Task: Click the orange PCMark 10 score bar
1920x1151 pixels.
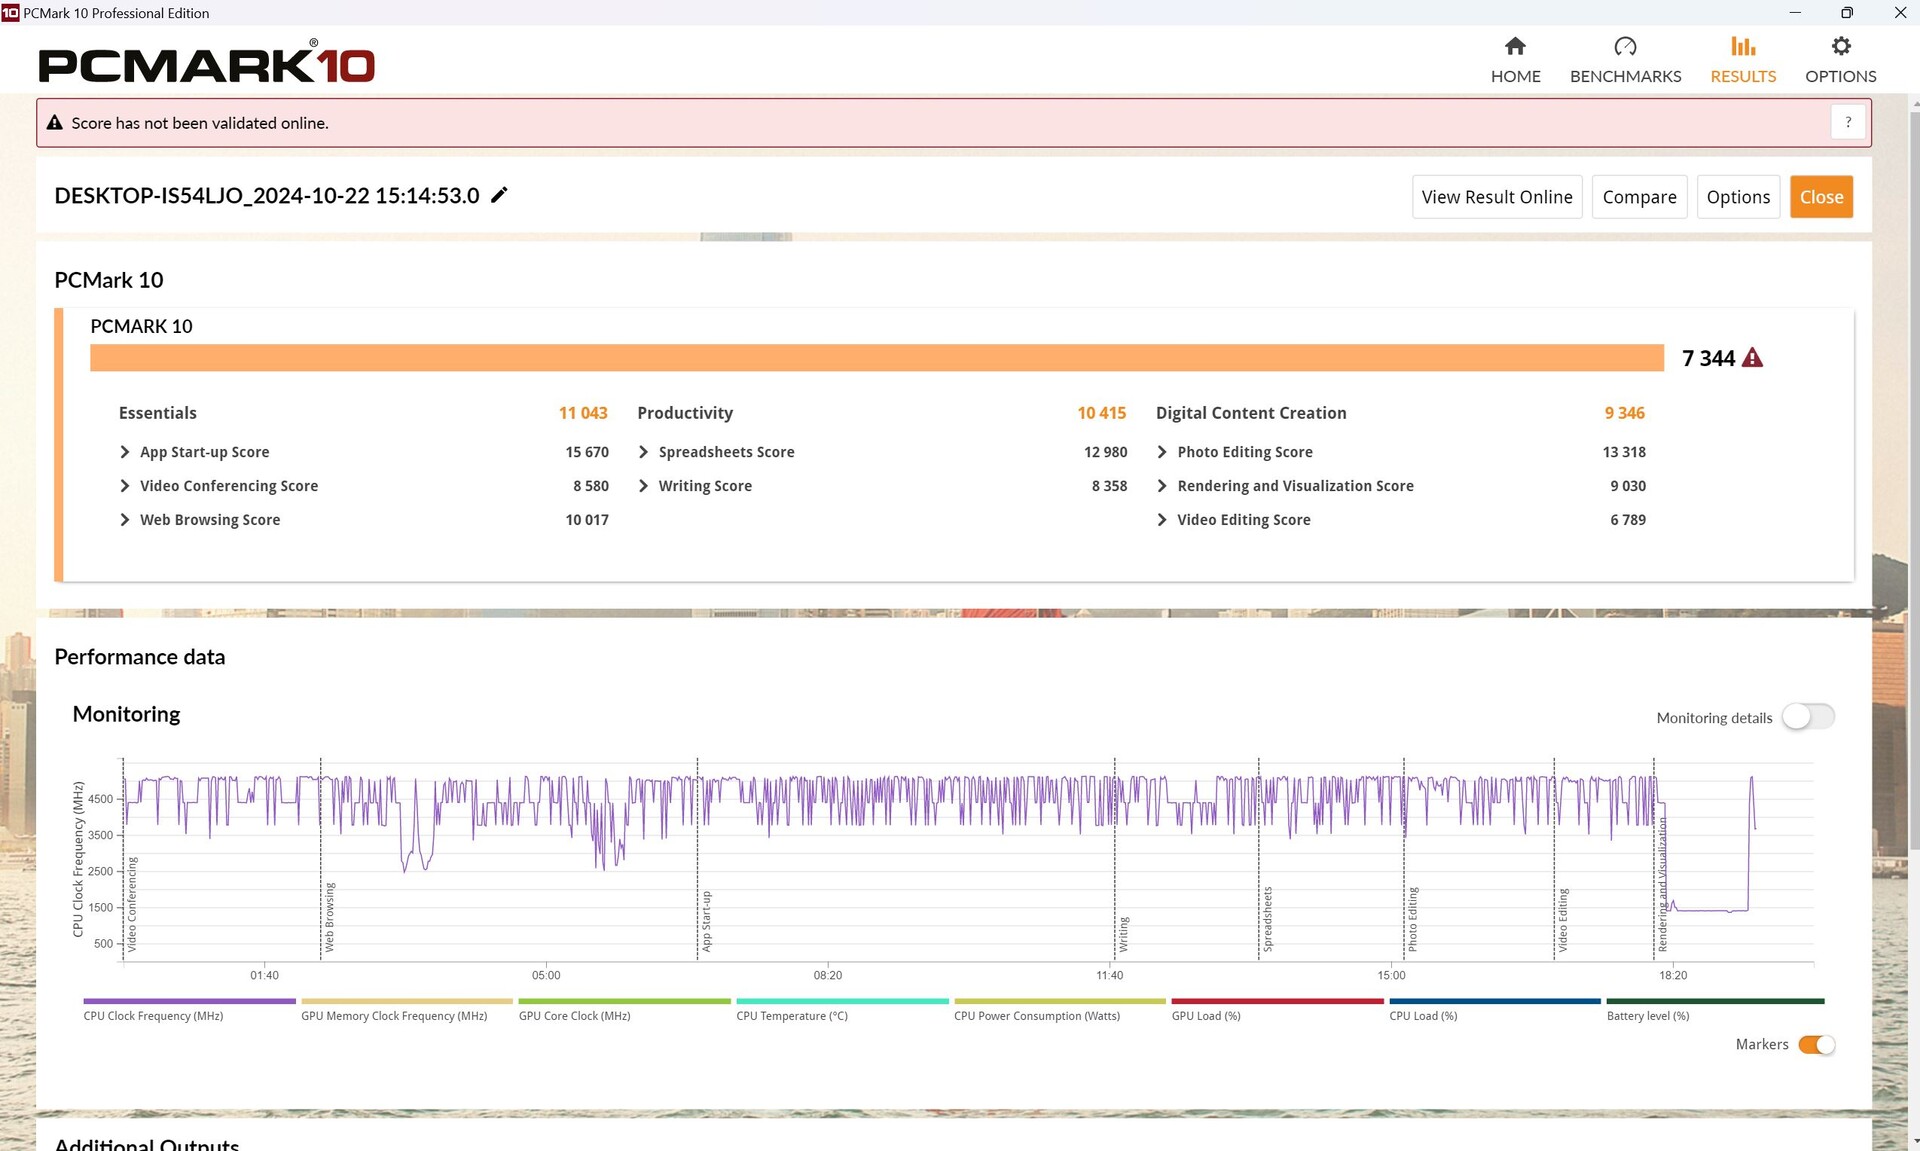Action: (x=876, y=358)
